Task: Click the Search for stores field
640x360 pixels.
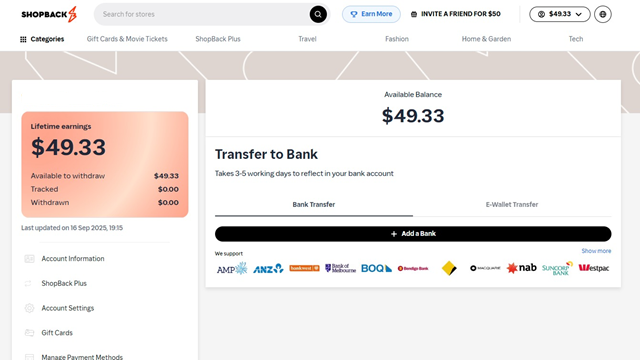Action: point(204,14)
